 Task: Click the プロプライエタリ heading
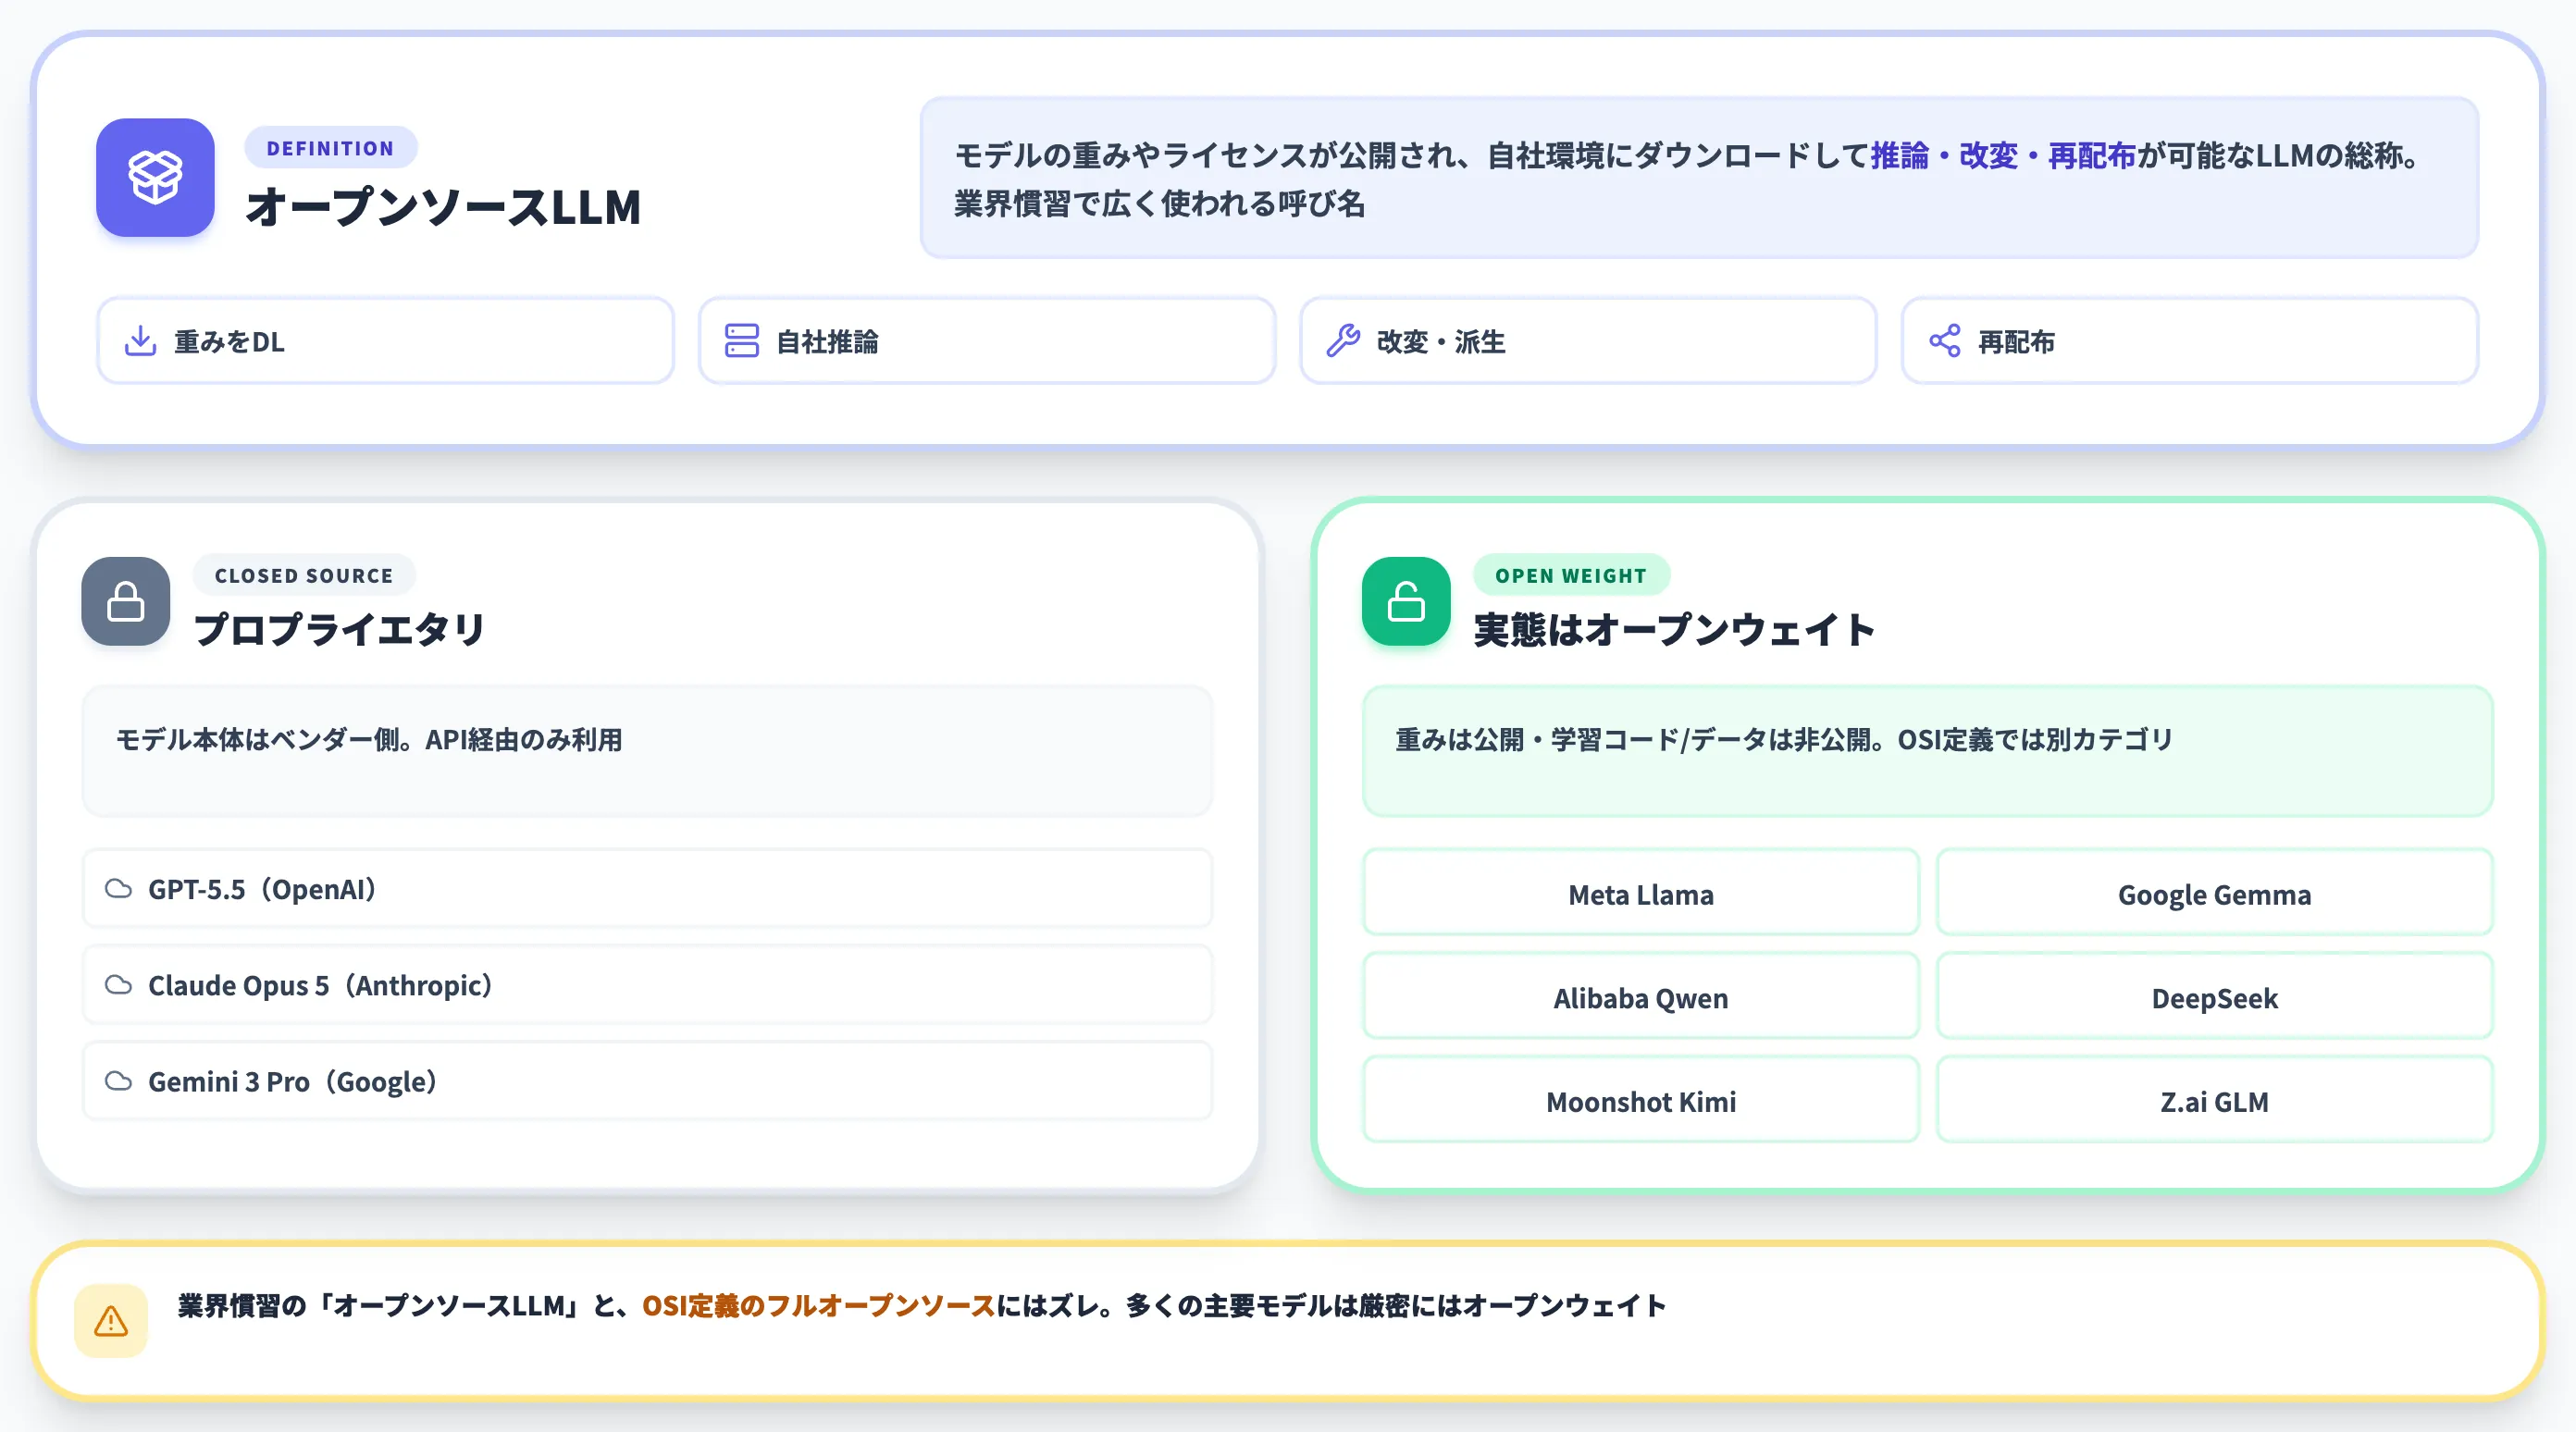[339, 629]
